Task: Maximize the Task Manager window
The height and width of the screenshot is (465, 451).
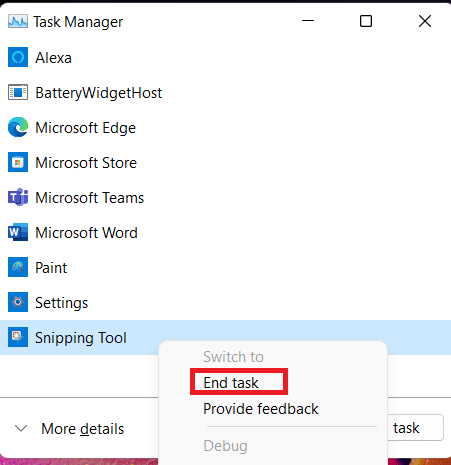Action: click(x=366, y=21)
